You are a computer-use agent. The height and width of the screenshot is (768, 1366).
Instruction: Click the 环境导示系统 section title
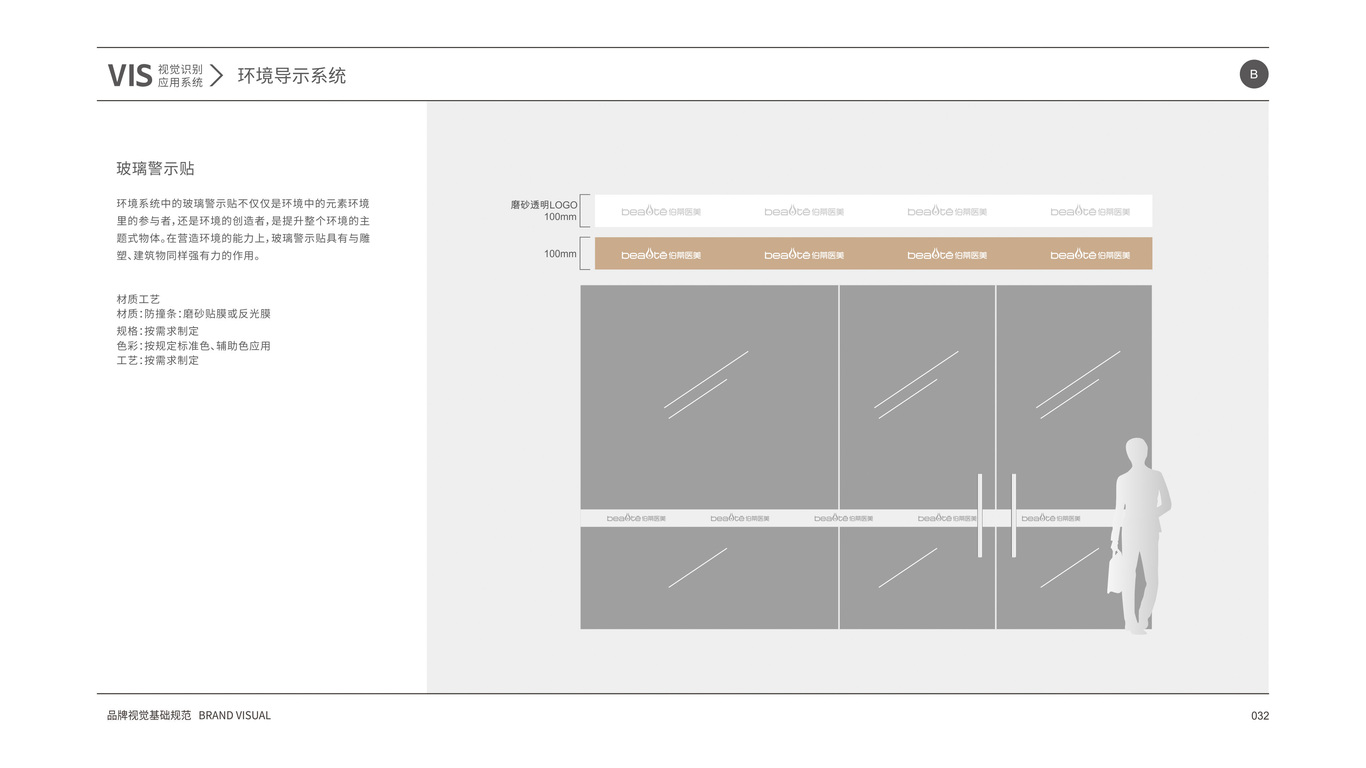[291, 75]
